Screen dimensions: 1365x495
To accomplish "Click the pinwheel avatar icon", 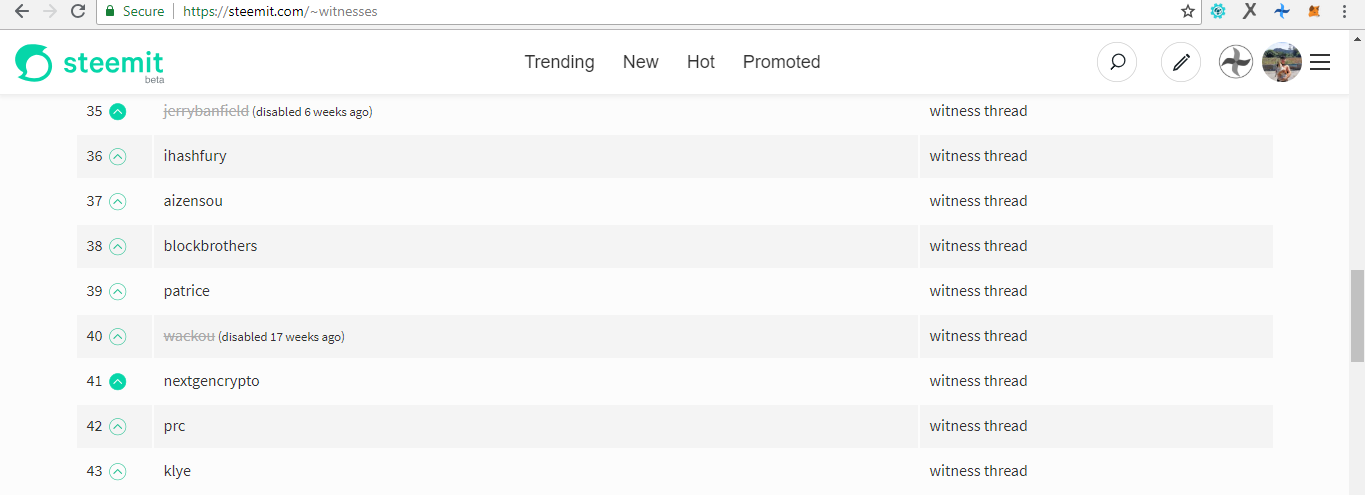I will 1236,62.
